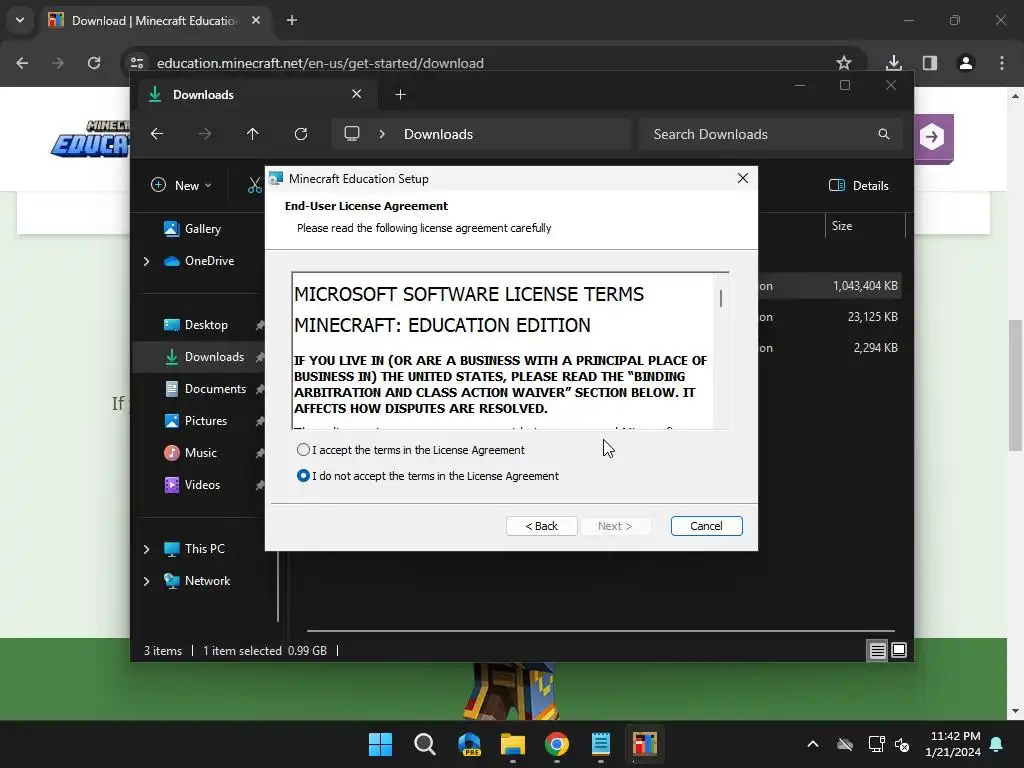Close the Minecraft Education Chrome tab
The image size is (1024, 768).
click(256, 20)
